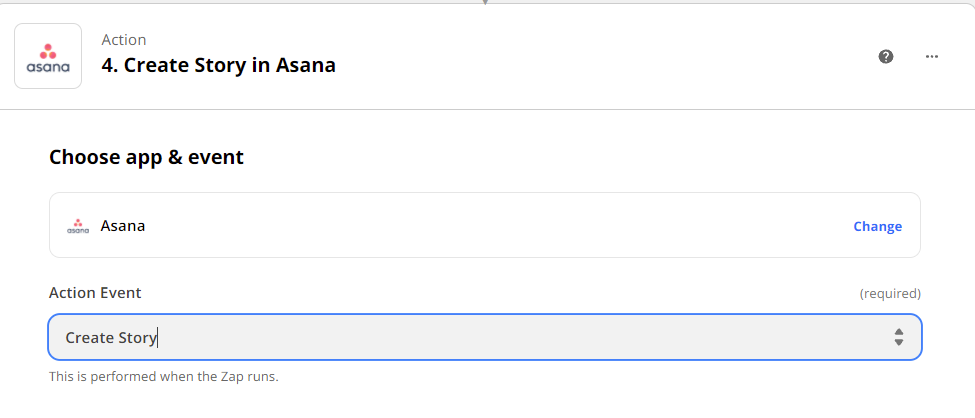Click empty area of the Asana app box
Image resolution: width=975 pixels, height=418 pixels.
[x=497, y=225]
